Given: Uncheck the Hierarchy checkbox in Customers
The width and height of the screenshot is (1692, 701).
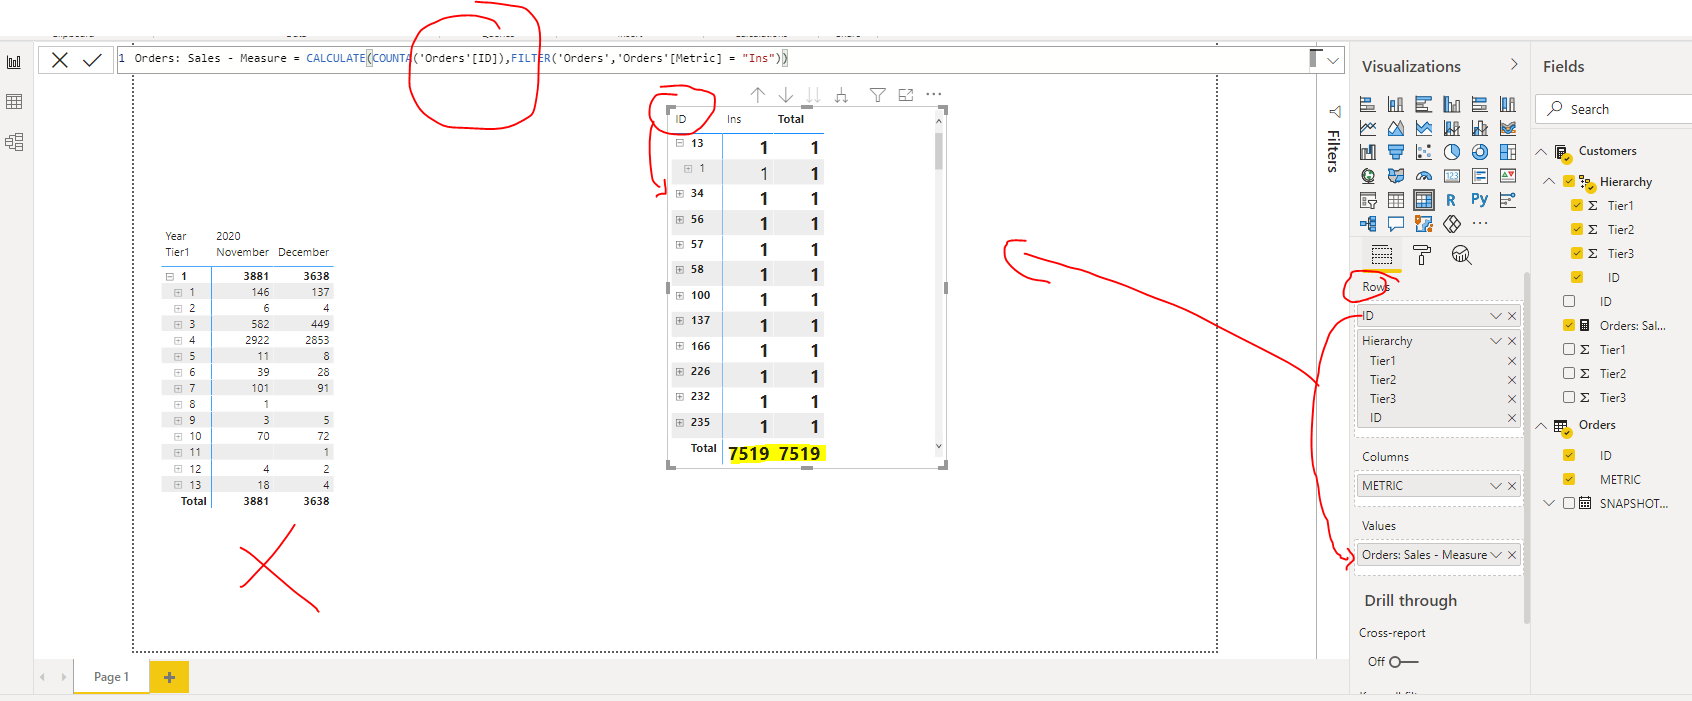Looking at the screenshot, I should coord(1569,181).
